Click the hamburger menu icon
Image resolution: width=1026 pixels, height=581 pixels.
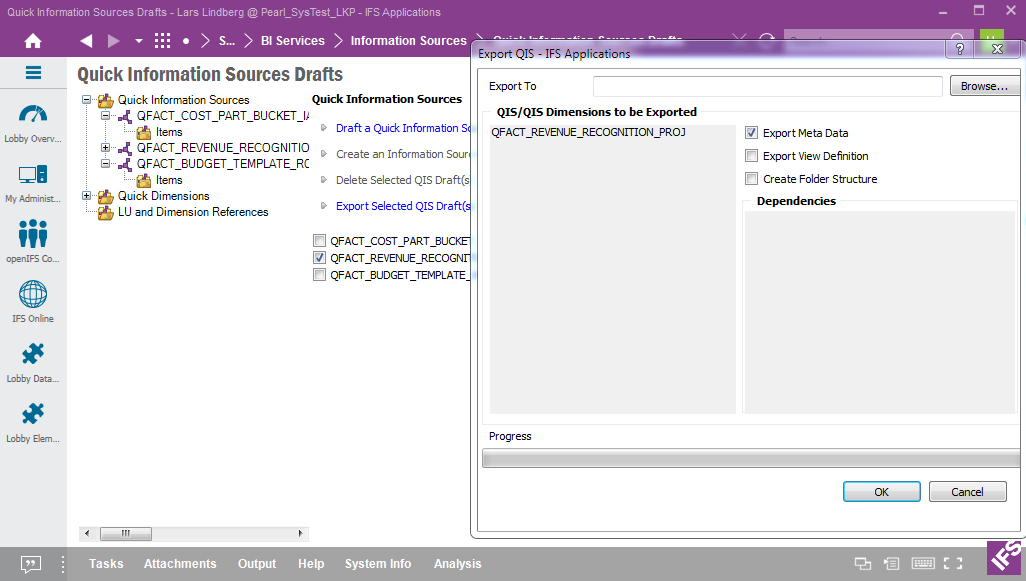33,73
